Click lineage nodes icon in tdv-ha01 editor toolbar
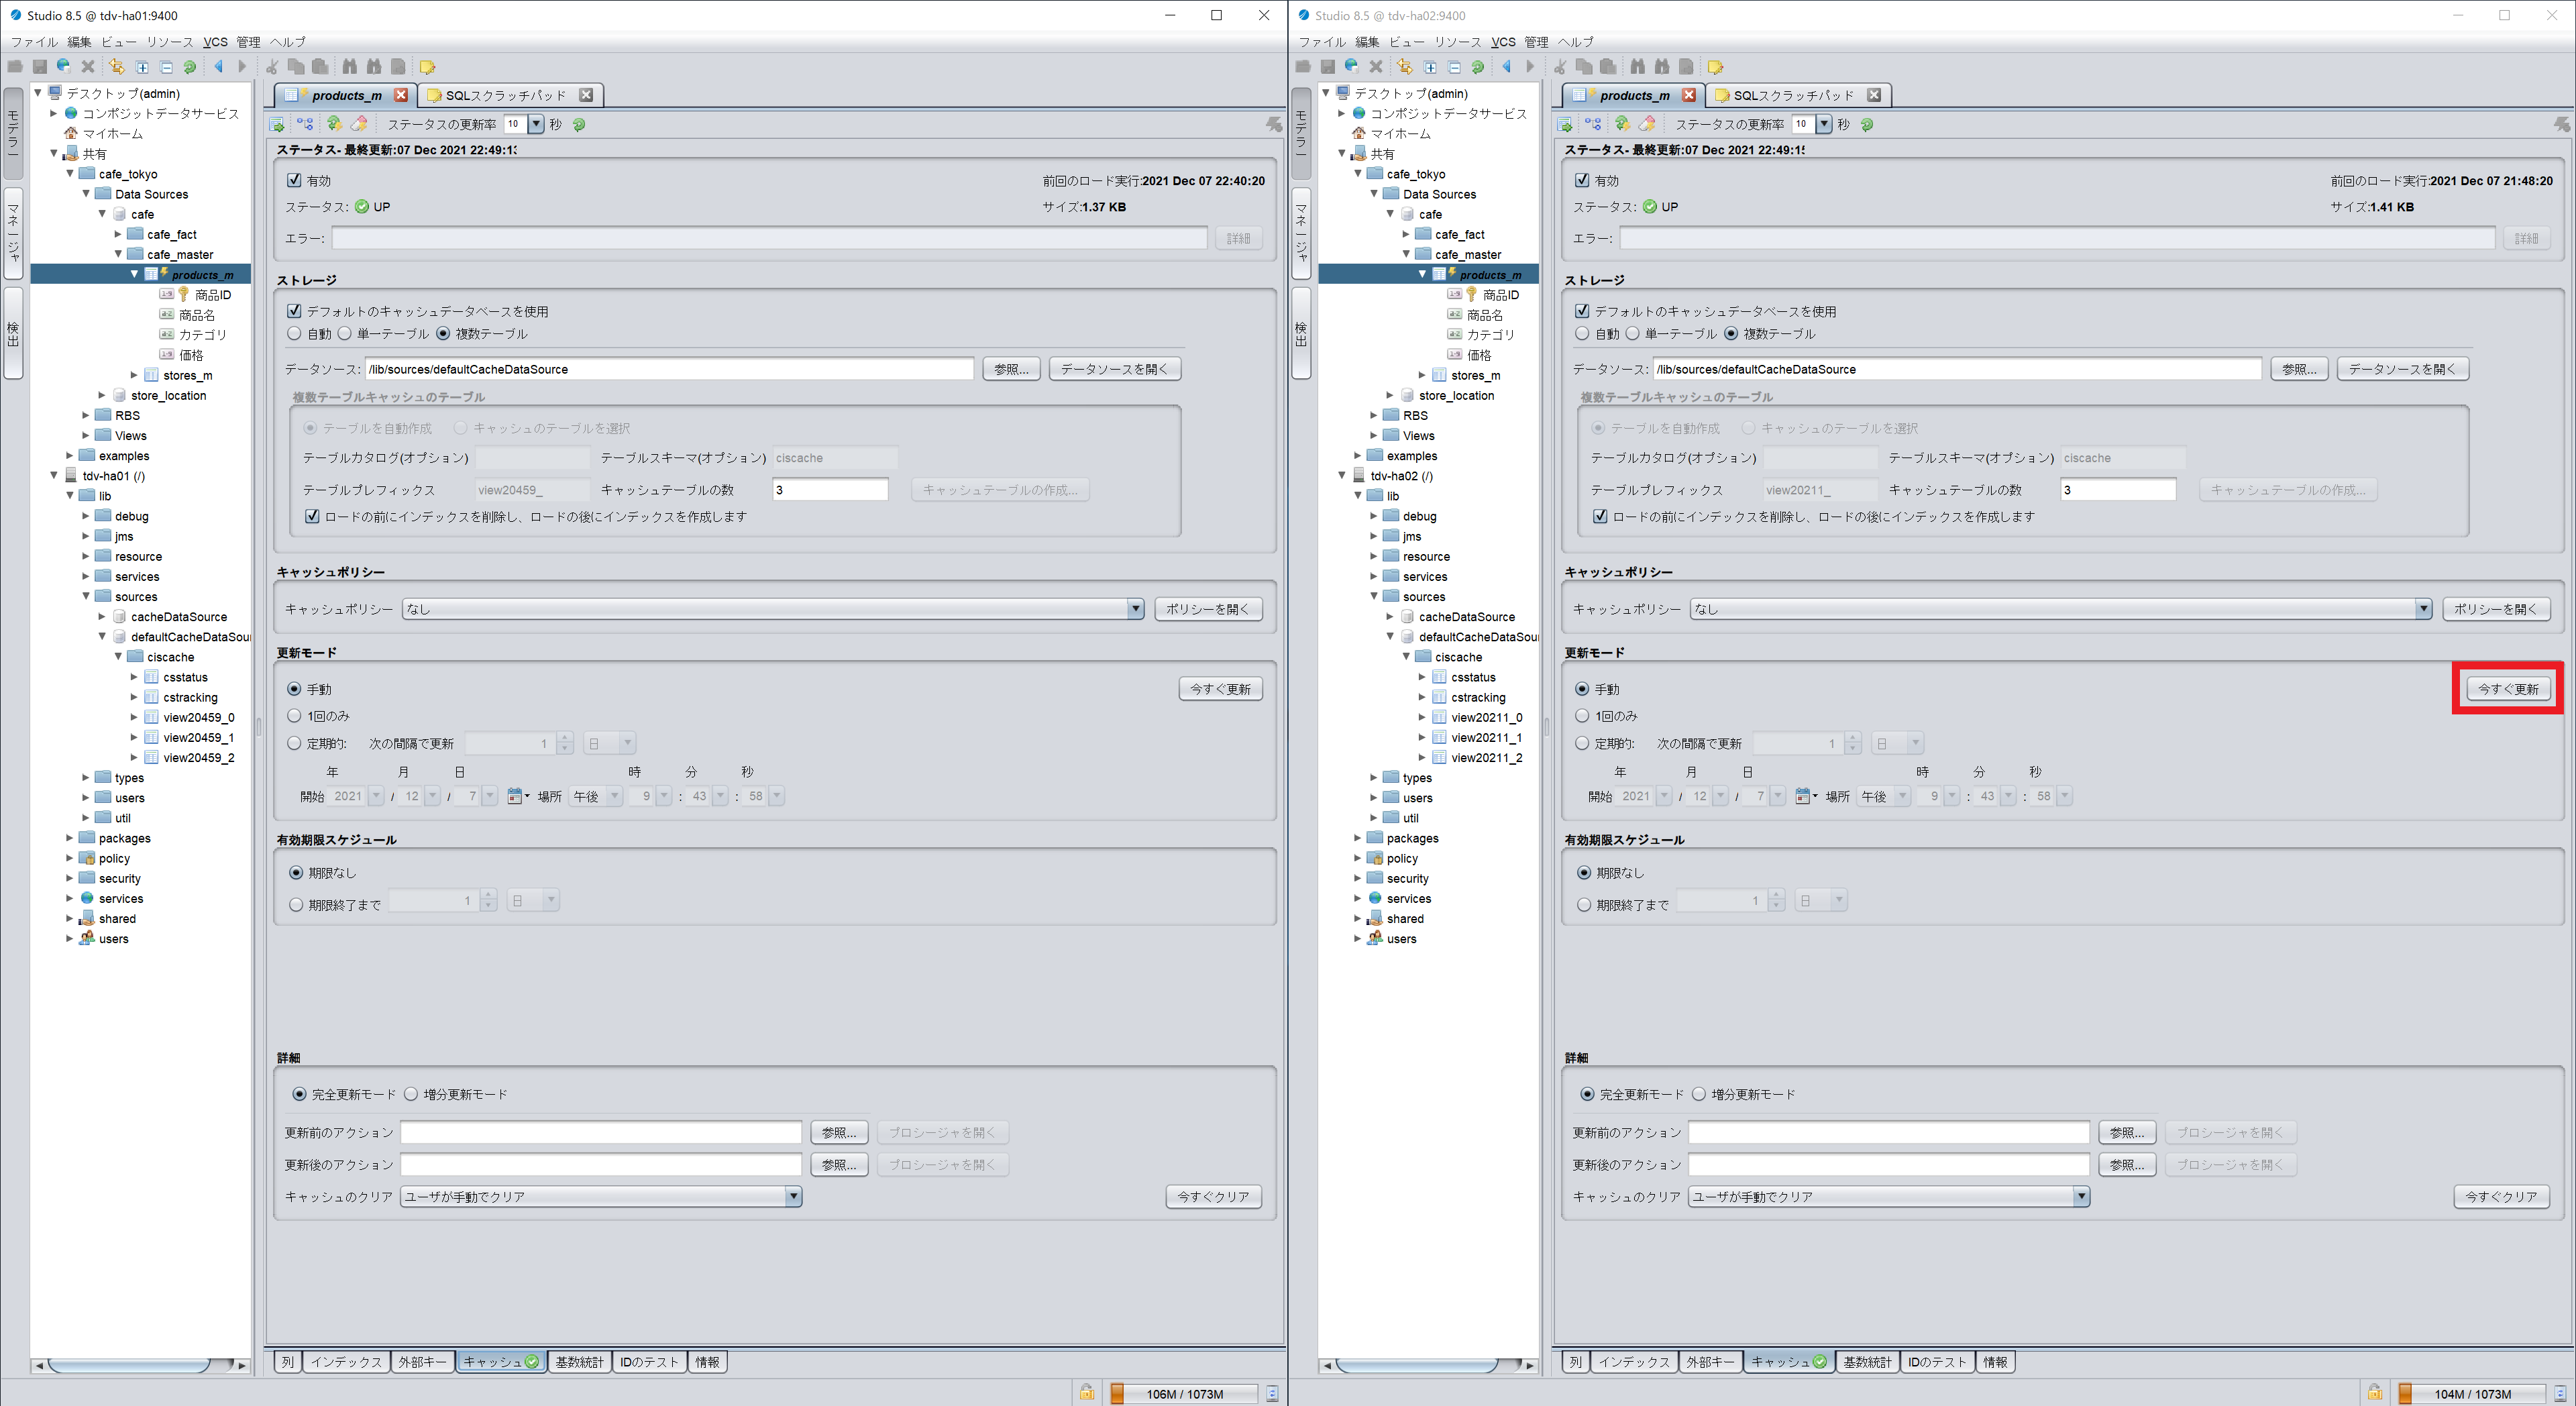The image size is (2576, 1406). tap(306, 124)
